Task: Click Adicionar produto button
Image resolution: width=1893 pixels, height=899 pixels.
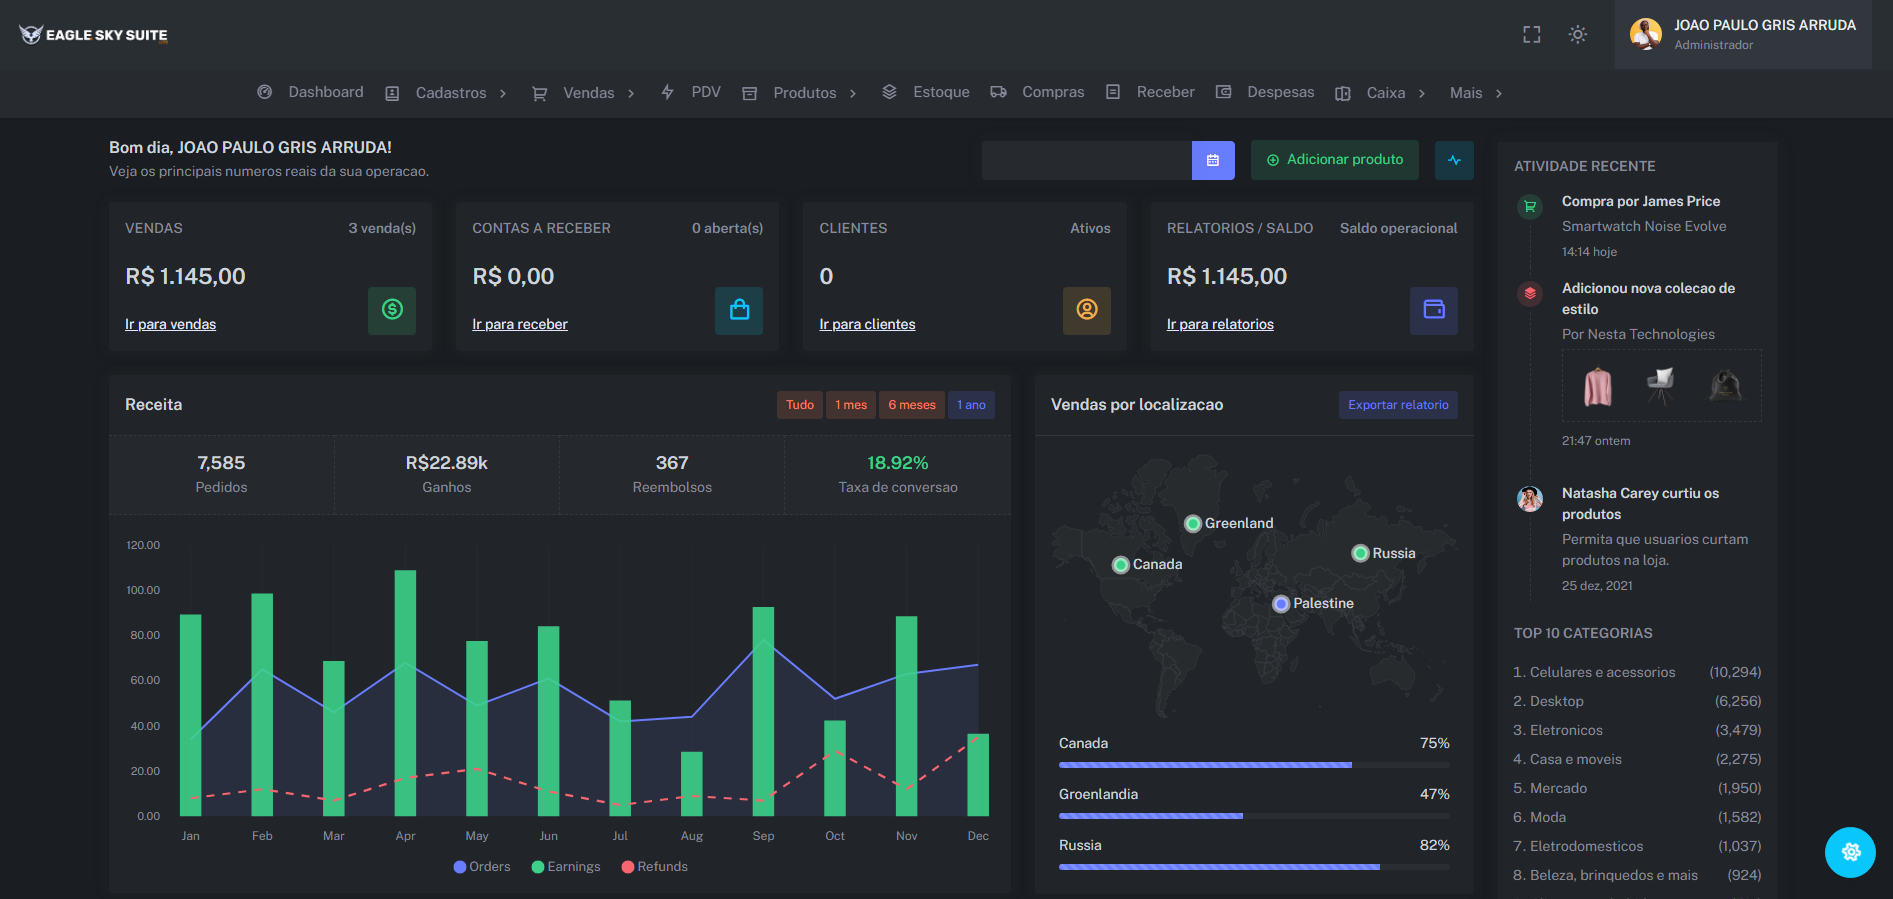Action: [1335, 160]
